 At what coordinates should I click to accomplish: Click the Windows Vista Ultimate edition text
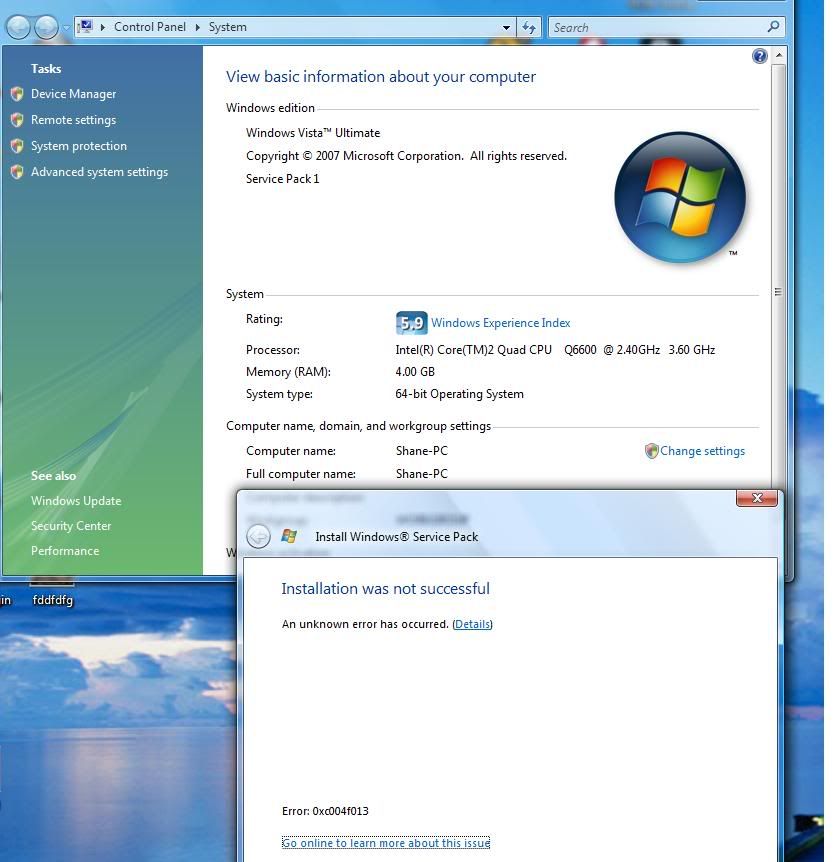[x=313, y=132]
